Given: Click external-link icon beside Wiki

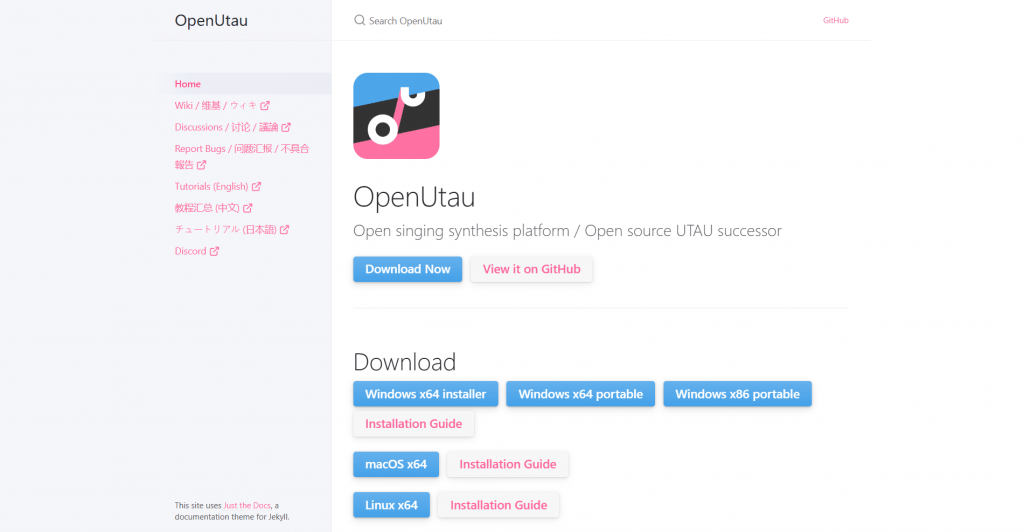Looking at the screenshot, I should 264,106.
